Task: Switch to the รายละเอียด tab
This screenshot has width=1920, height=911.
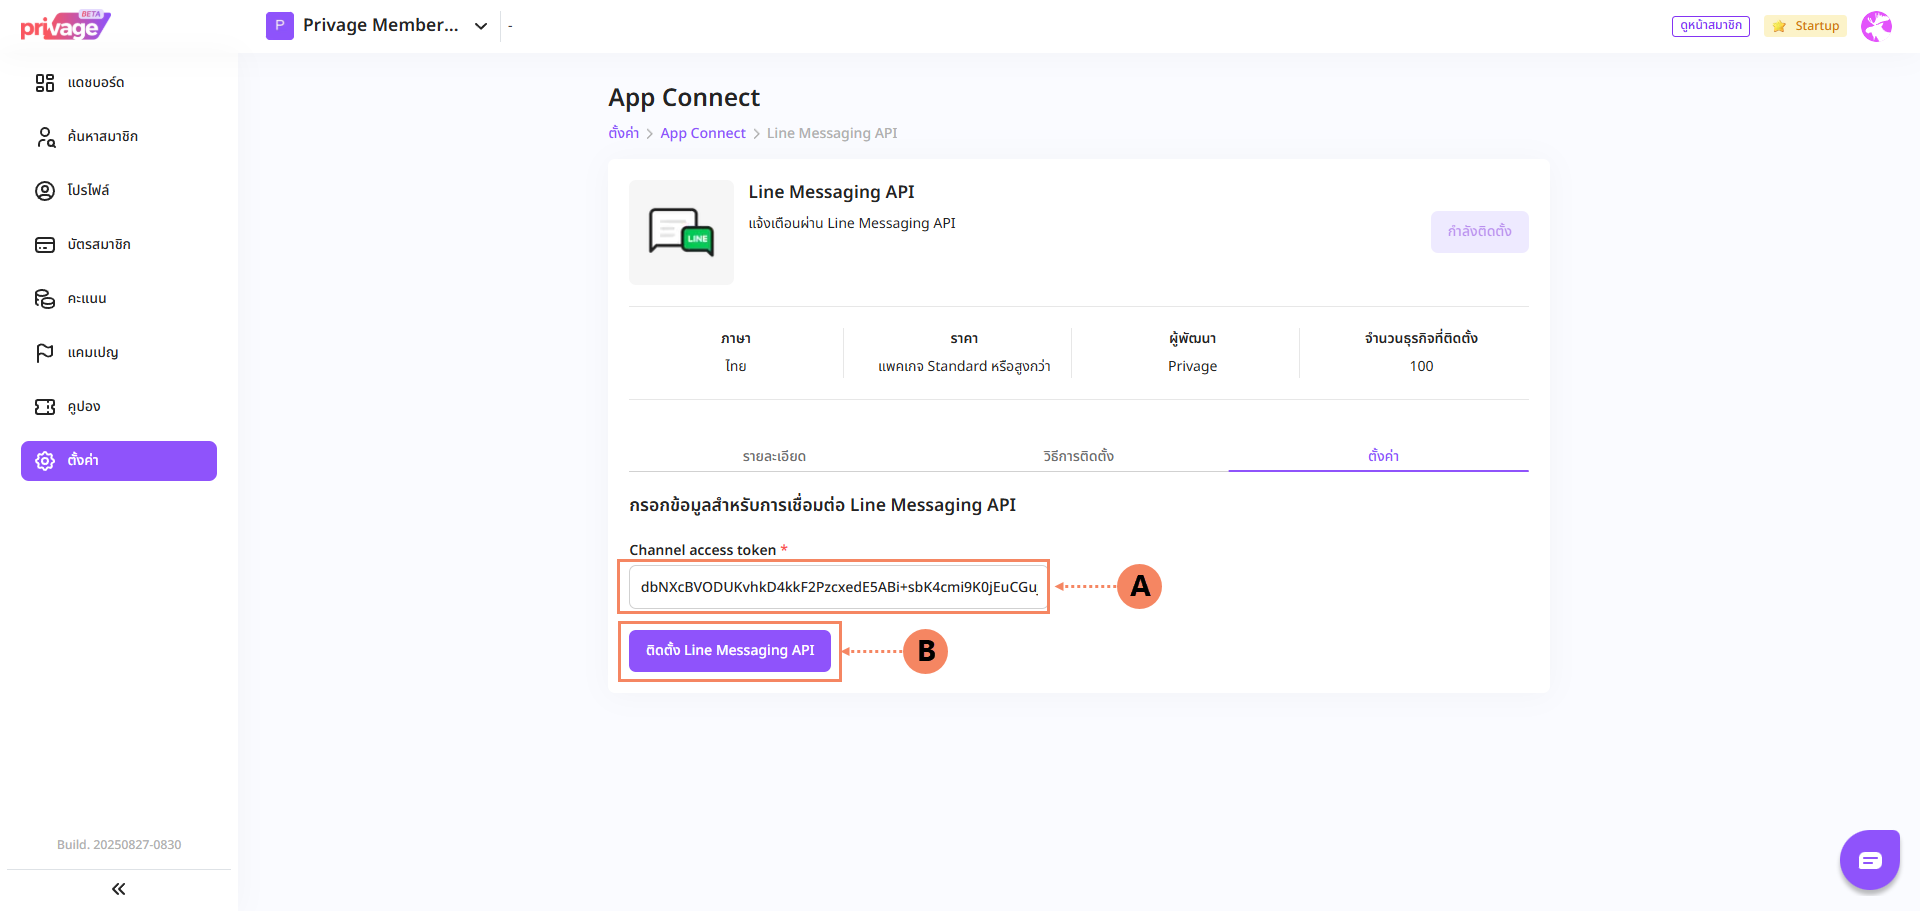Action: [774, 456]
